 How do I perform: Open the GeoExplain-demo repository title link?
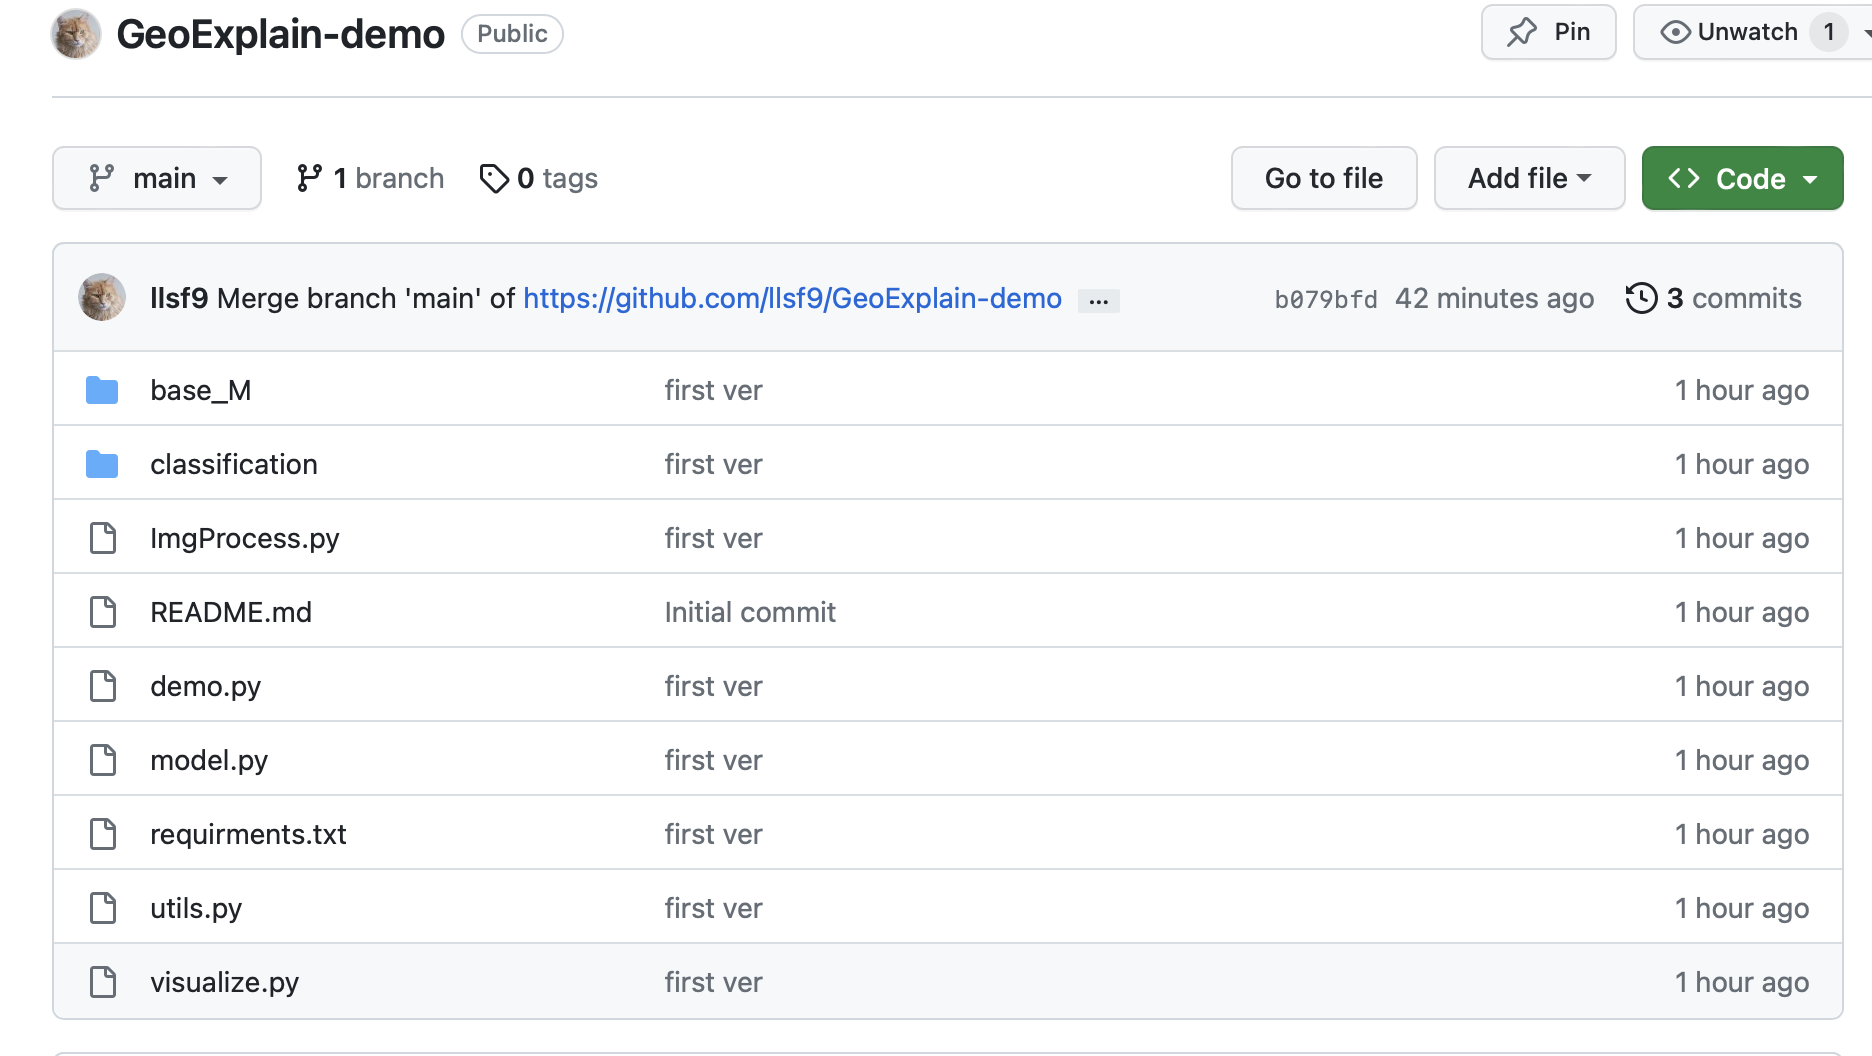coord(280,34)
